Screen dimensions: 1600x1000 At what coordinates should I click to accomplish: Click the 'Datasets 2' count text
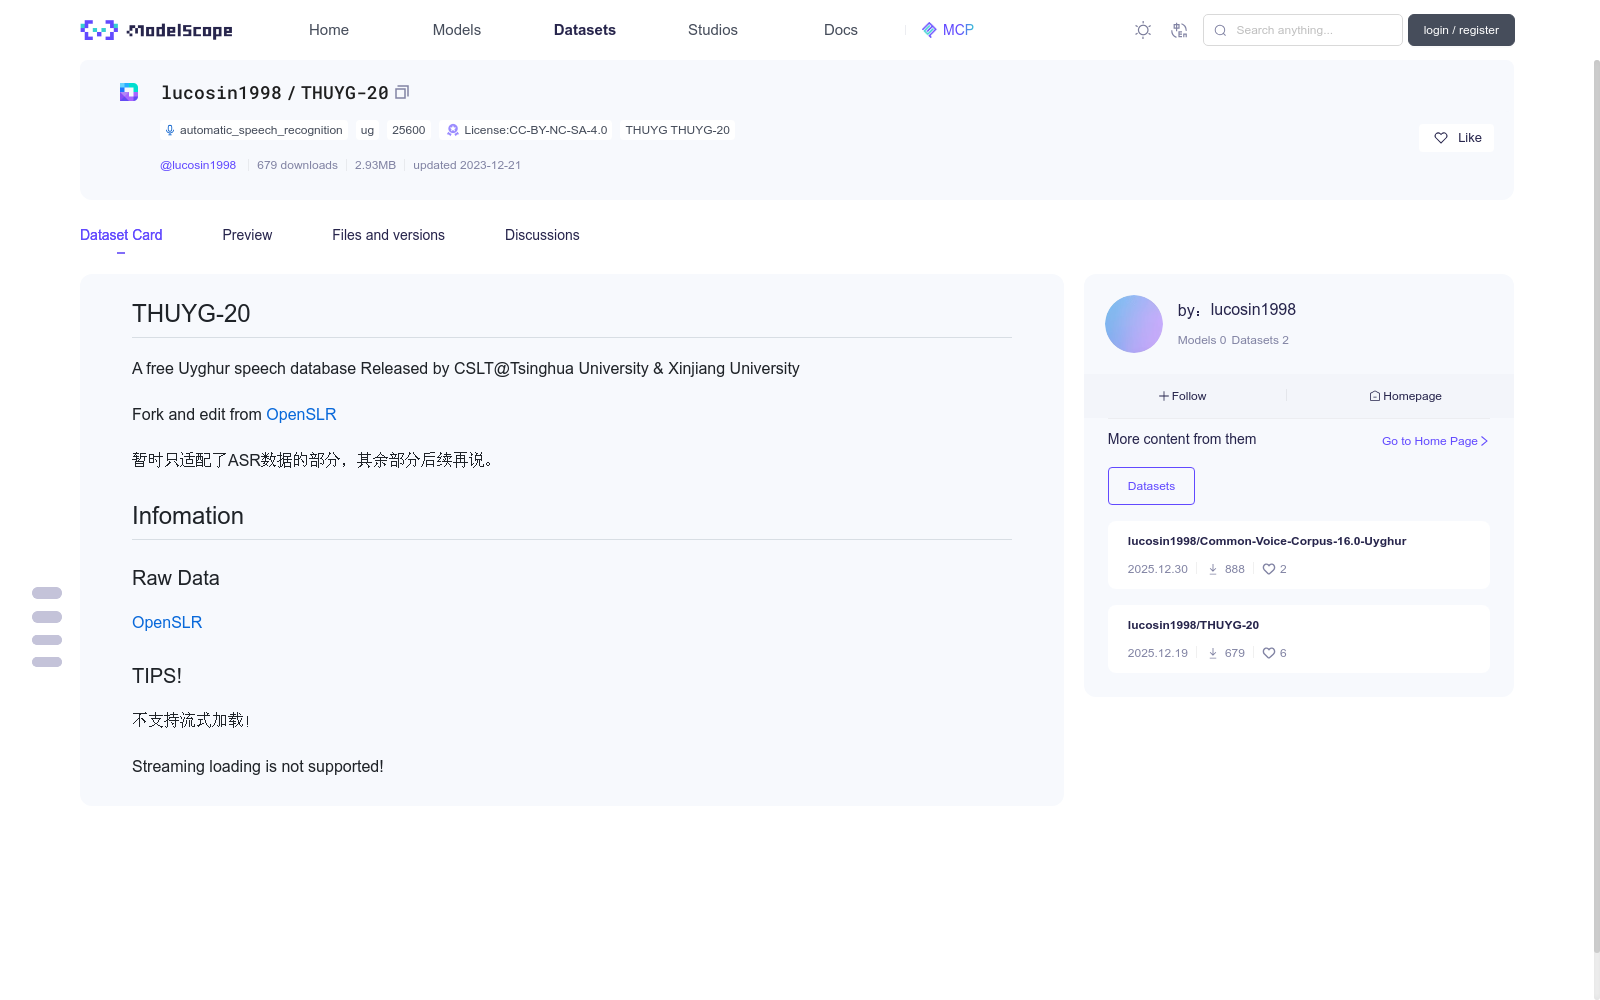pos(1260,340)
